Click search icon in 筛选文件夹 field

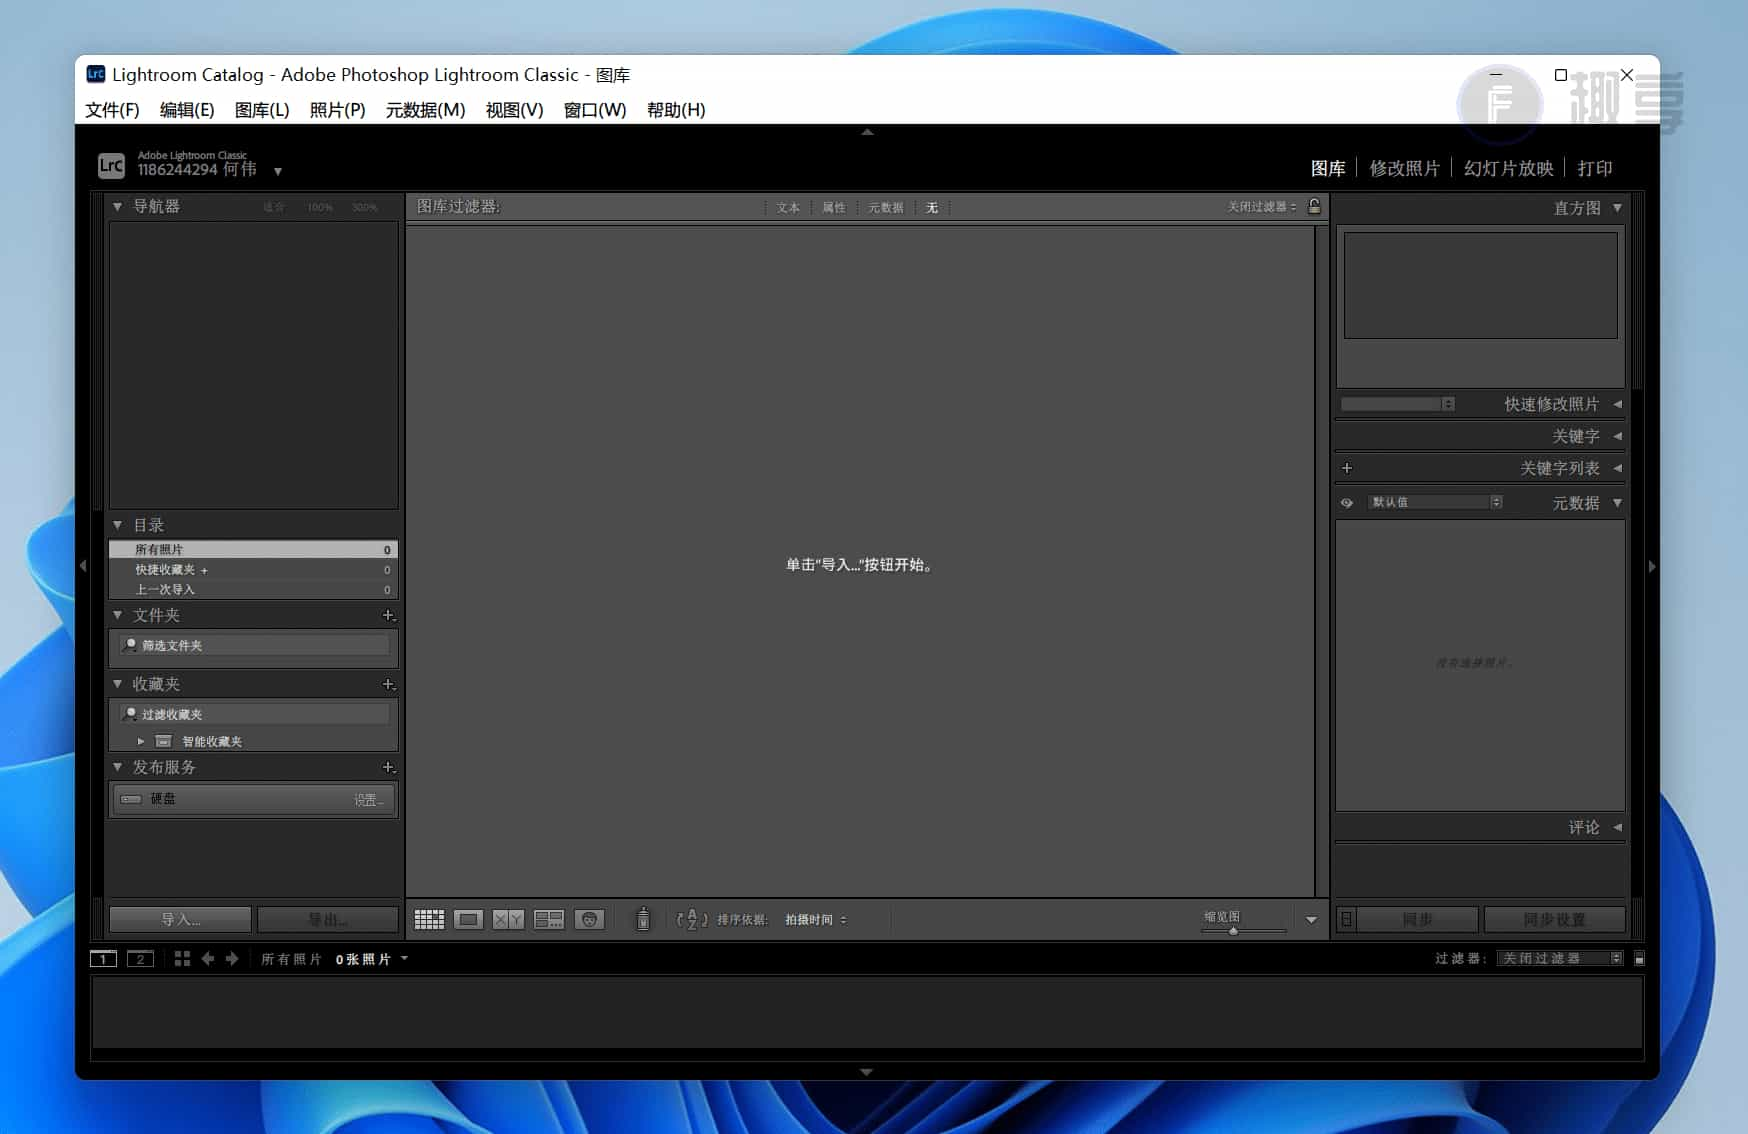[x=129, y=645]
